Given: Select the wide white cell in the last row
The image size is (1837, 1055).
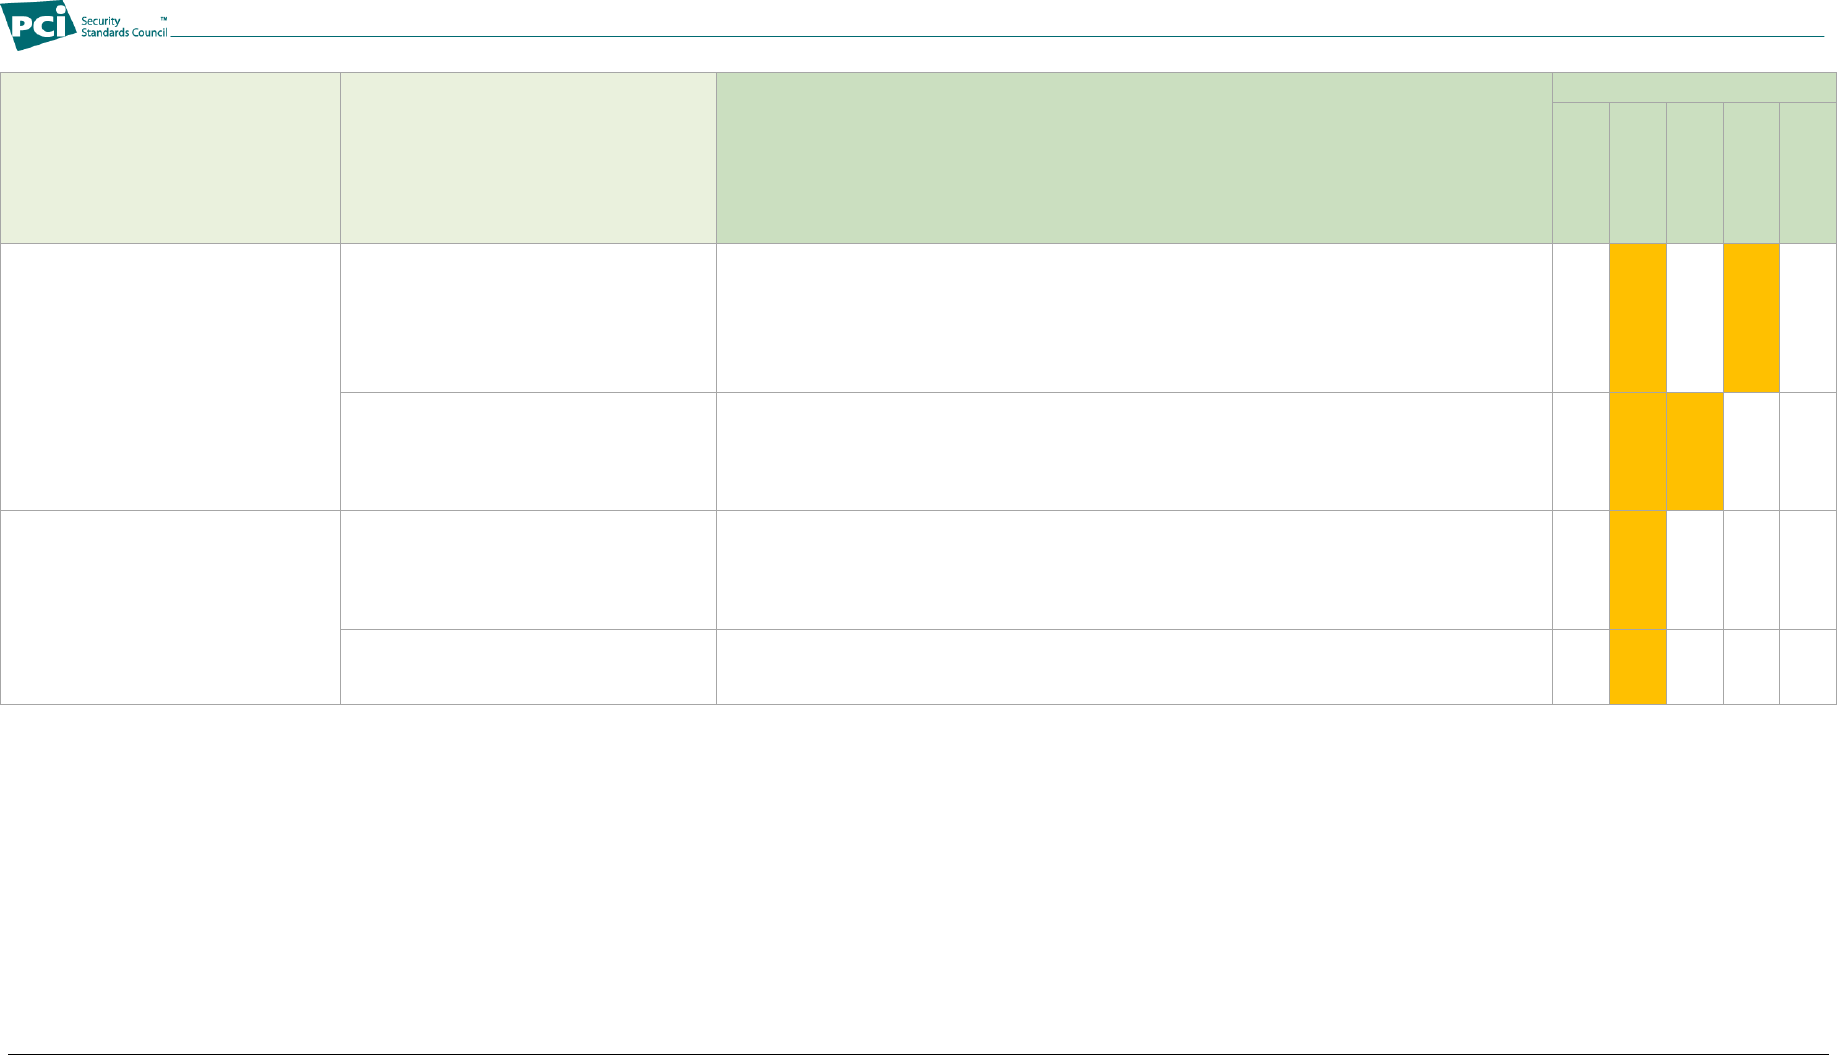Looking at the screenshot, I should 1134,667.
